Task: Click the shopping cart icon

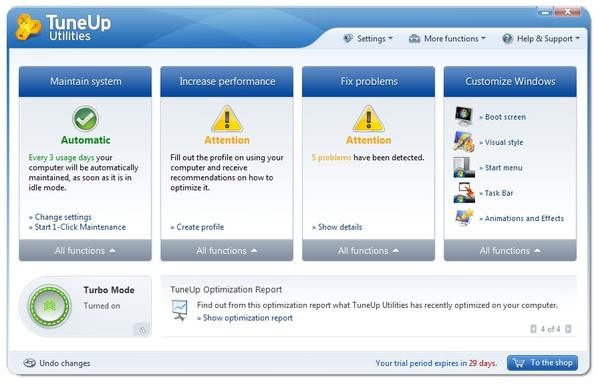Action: [519, 363]
